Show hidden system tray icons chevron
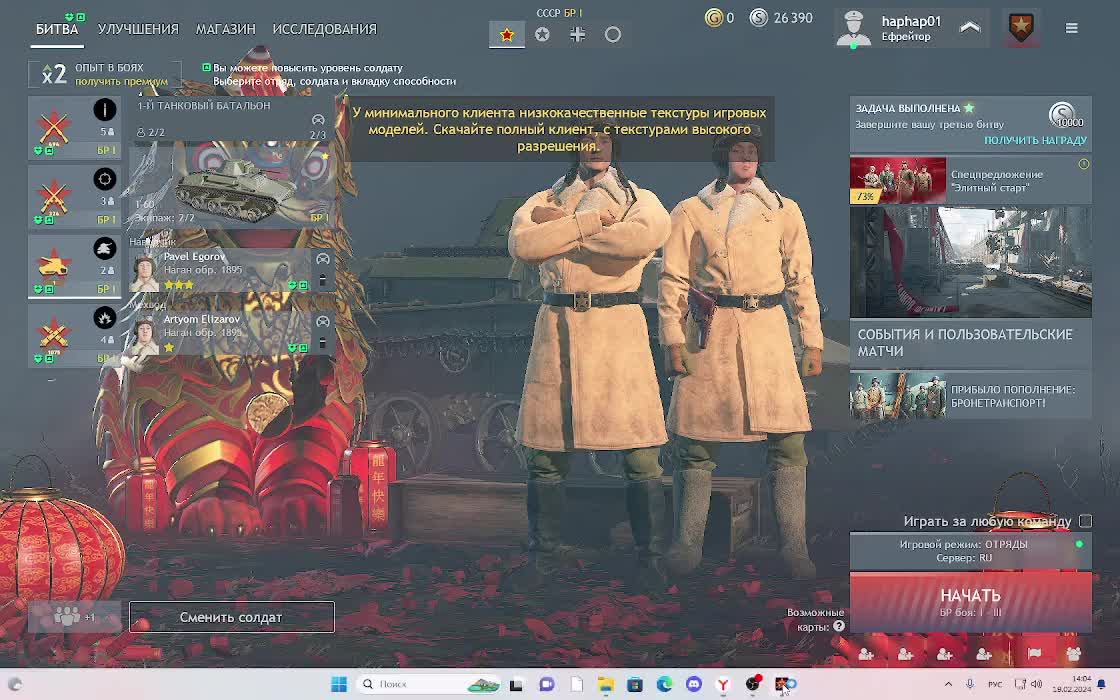Viewport: 1120px width, 700px height. click(x=948, y=684)
